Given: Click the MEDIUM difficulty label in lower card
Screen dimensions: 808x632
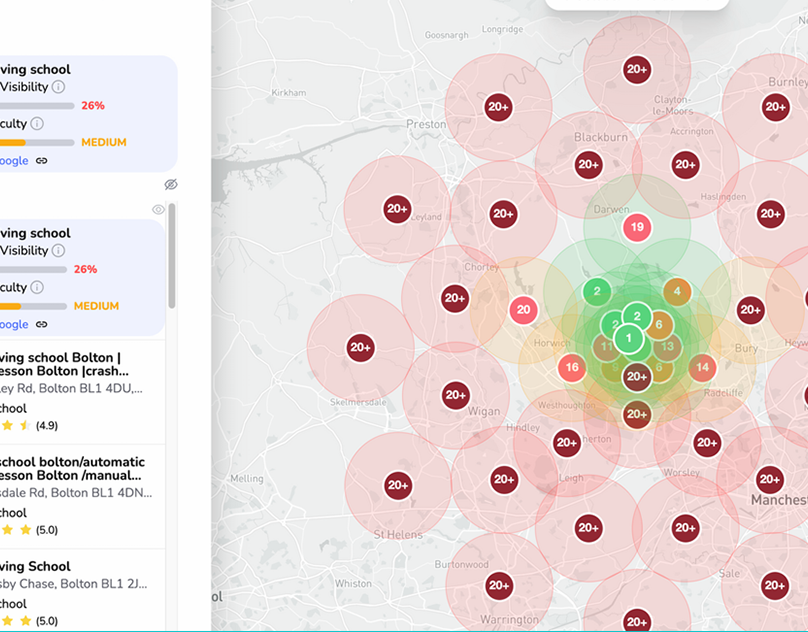Looking at the screenshot, I should click(96, 306).
